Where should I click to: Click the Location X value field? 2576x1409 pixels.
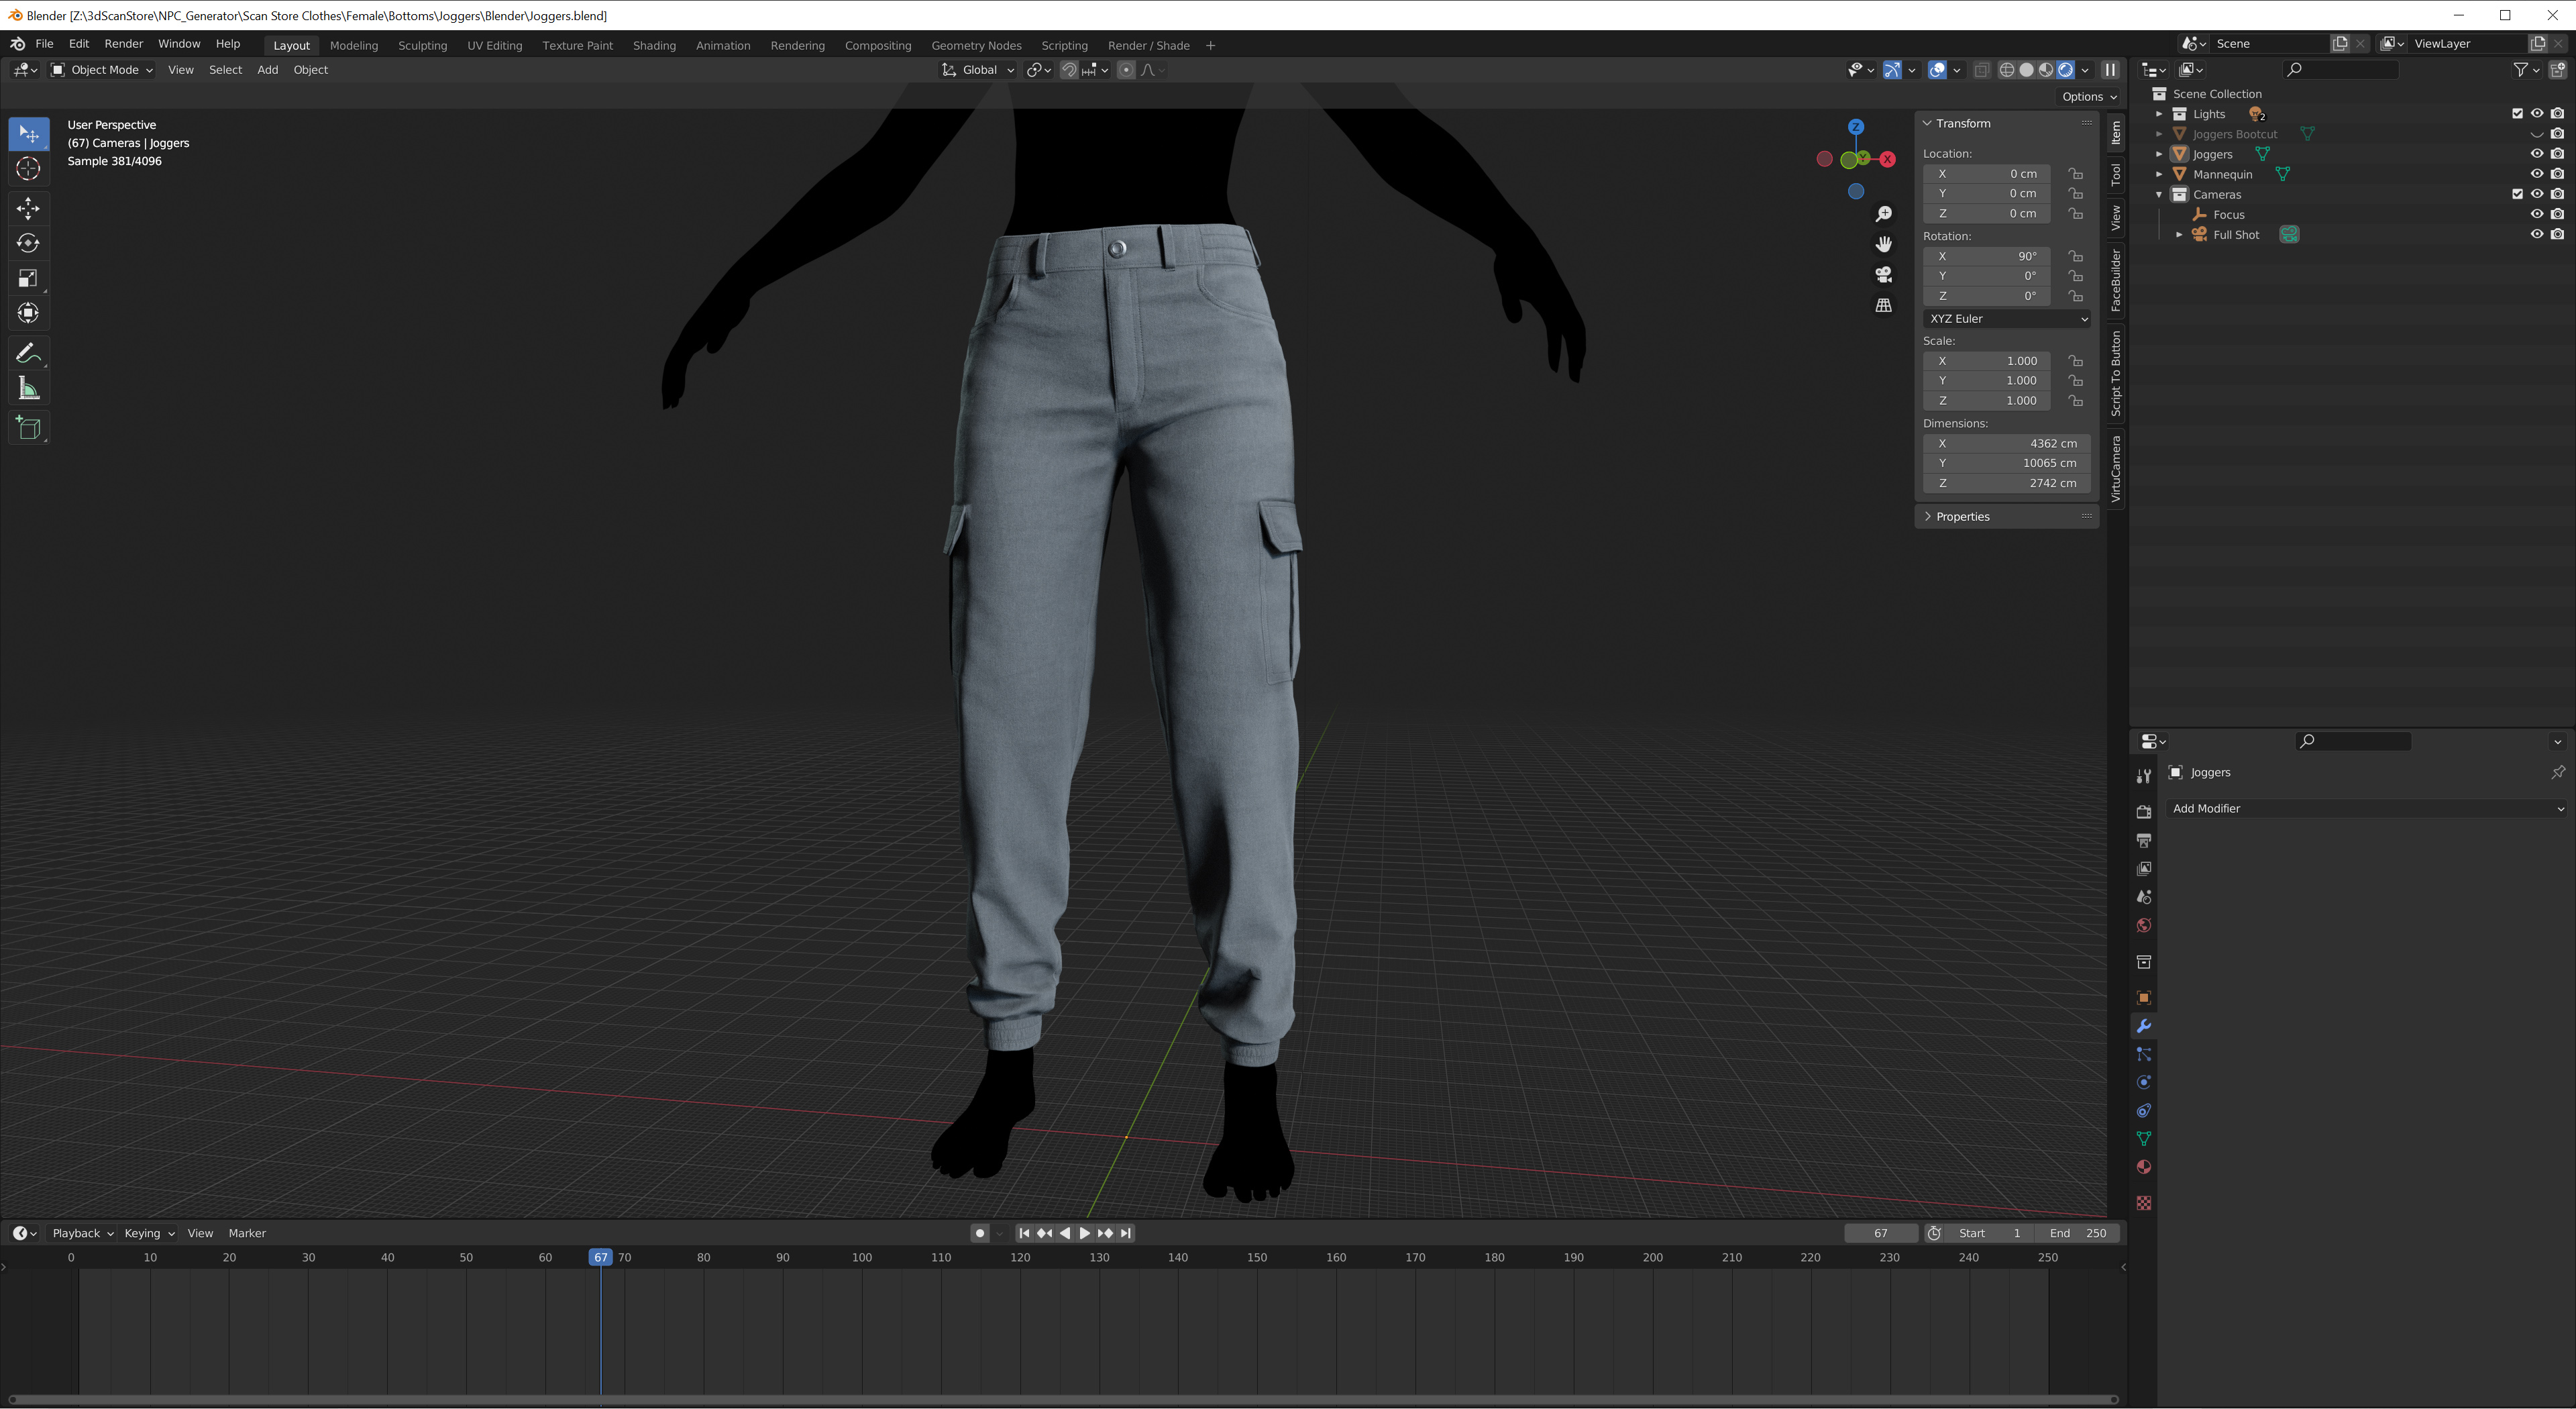[x=1986, y=174]
